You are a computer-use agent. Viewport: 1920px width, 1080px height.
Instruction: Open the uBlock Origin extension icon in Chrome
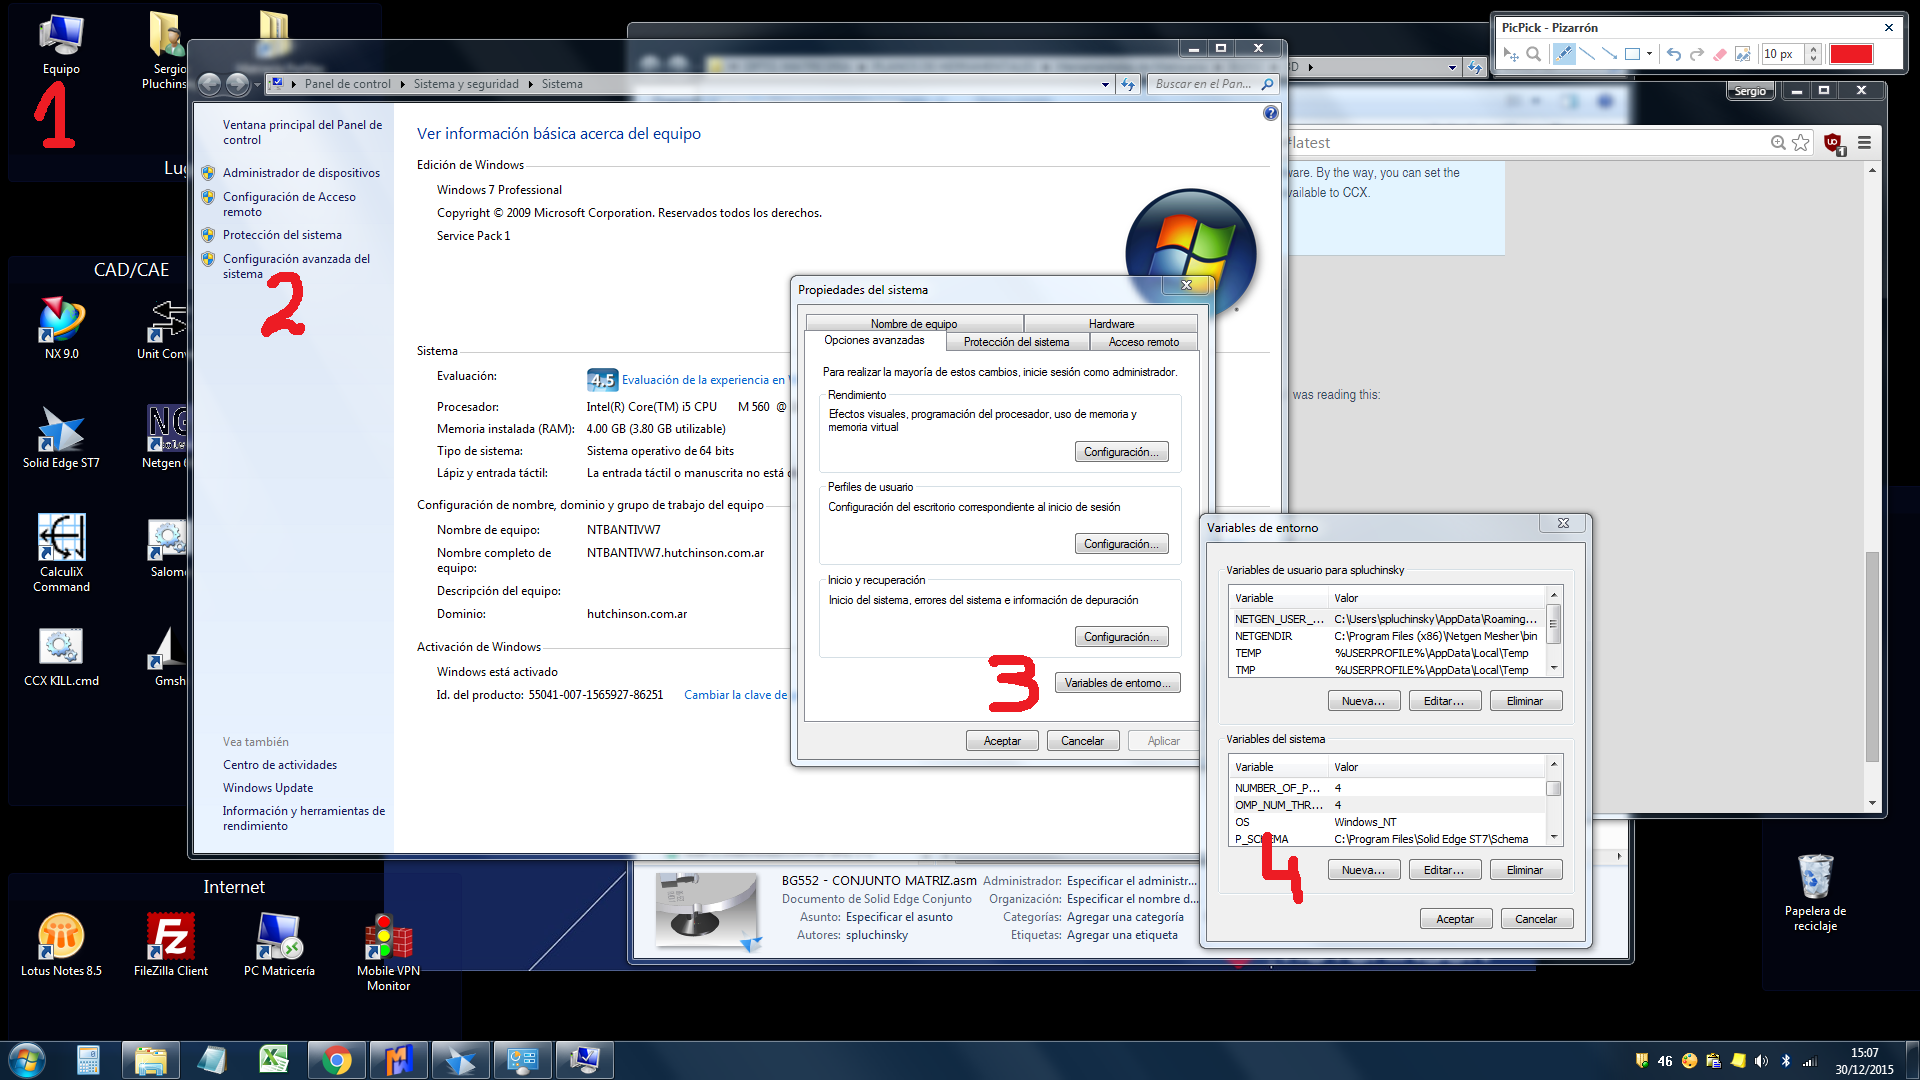[x=1834, y=143]
